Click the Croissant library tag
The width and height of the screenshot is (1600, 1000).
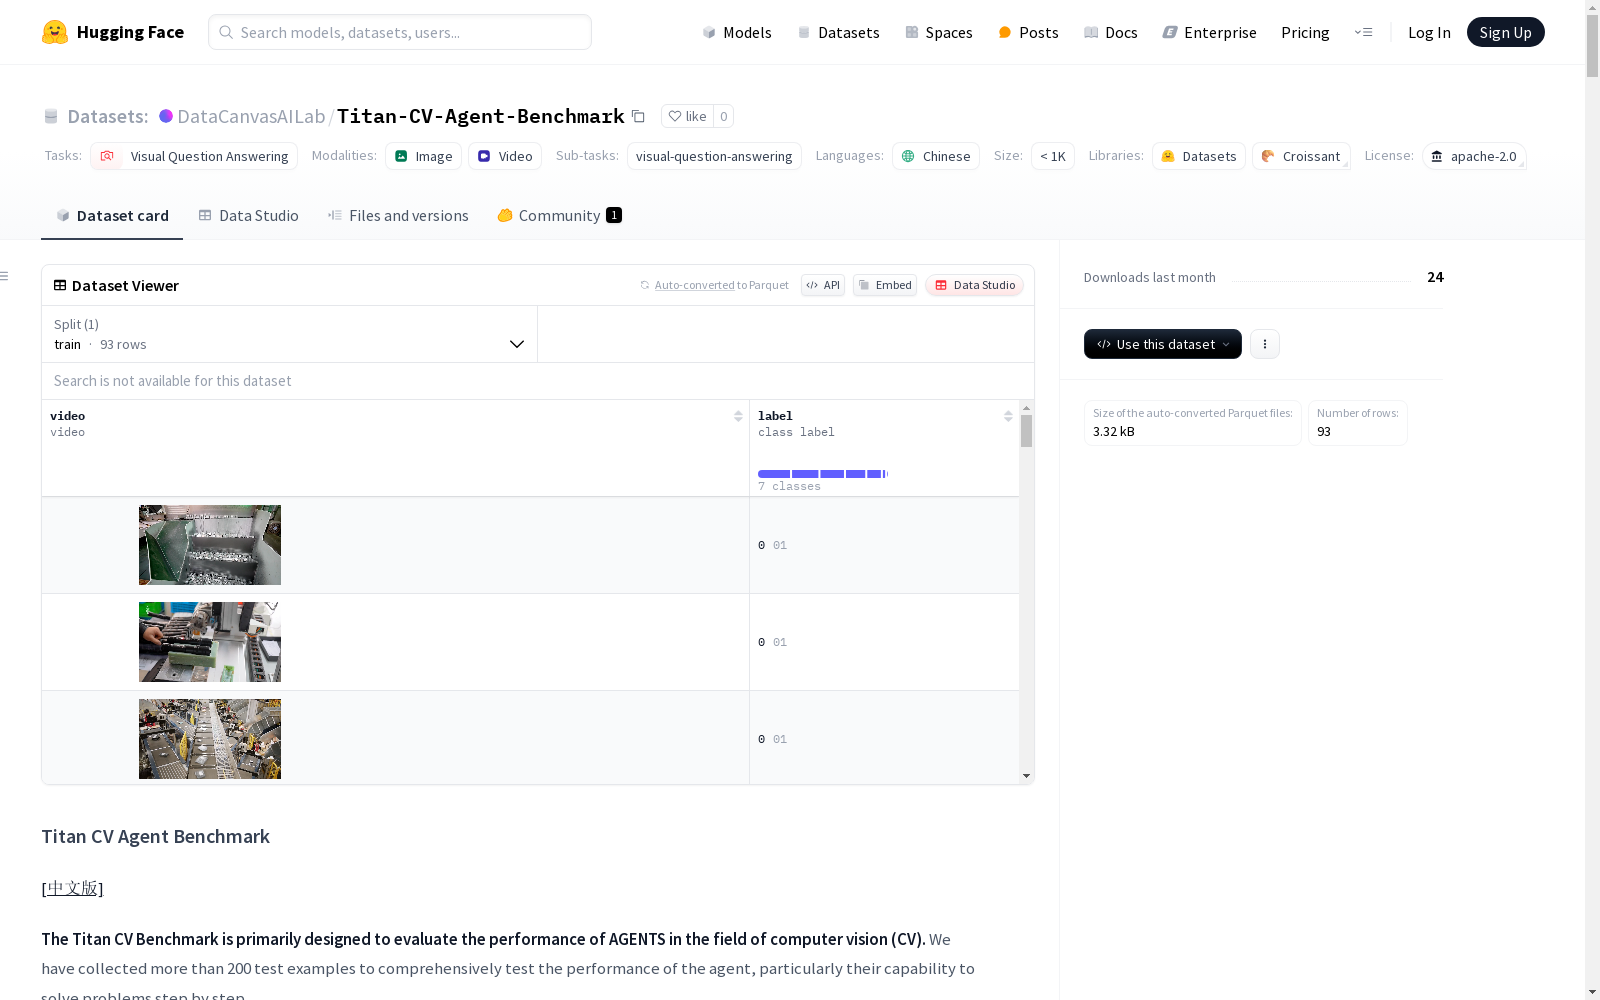[x=1301, y=156]
